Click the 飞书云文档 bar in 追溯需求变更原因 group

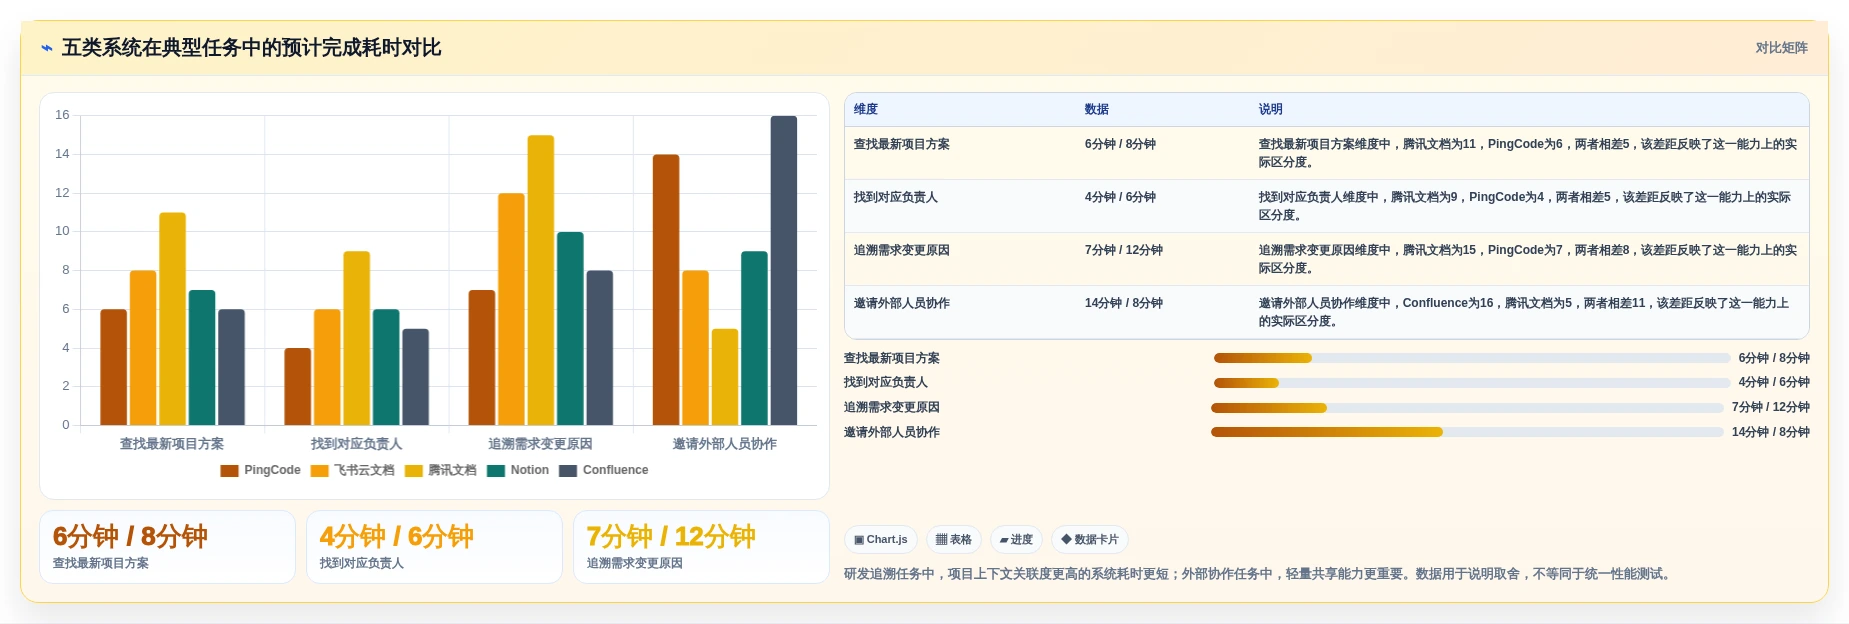click(511, 309)
